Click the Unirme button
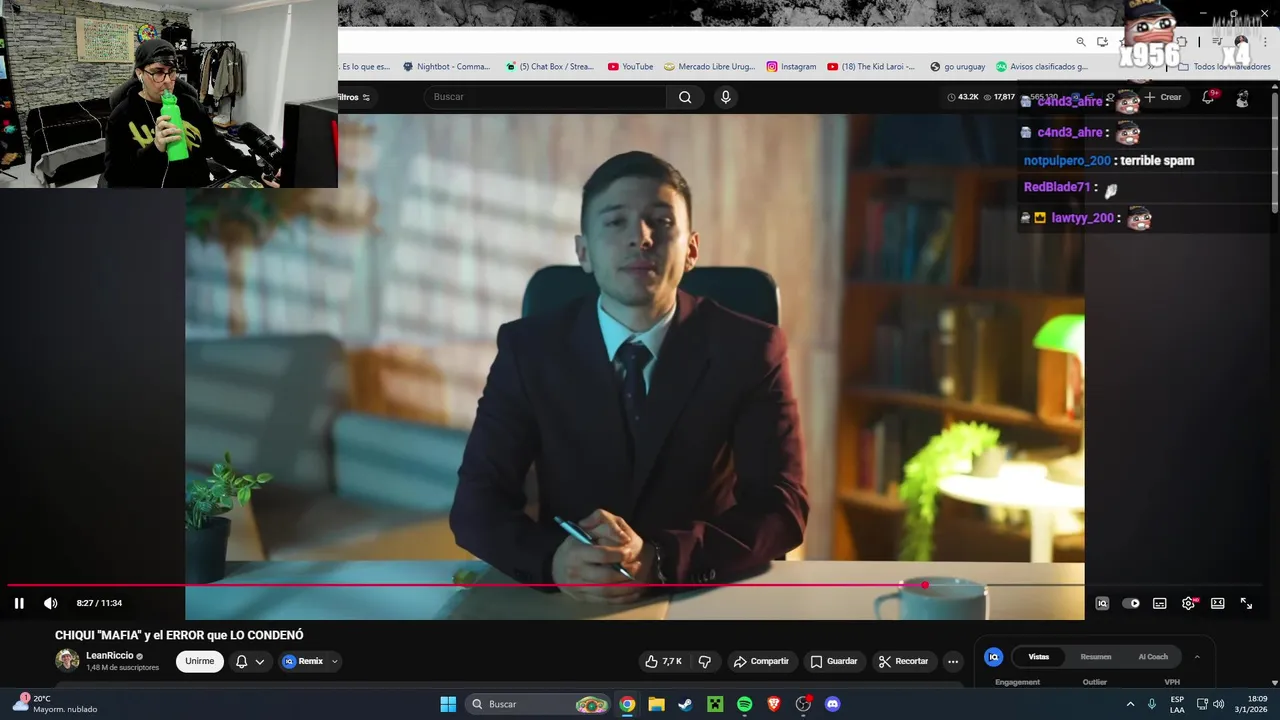 point(200,661)
